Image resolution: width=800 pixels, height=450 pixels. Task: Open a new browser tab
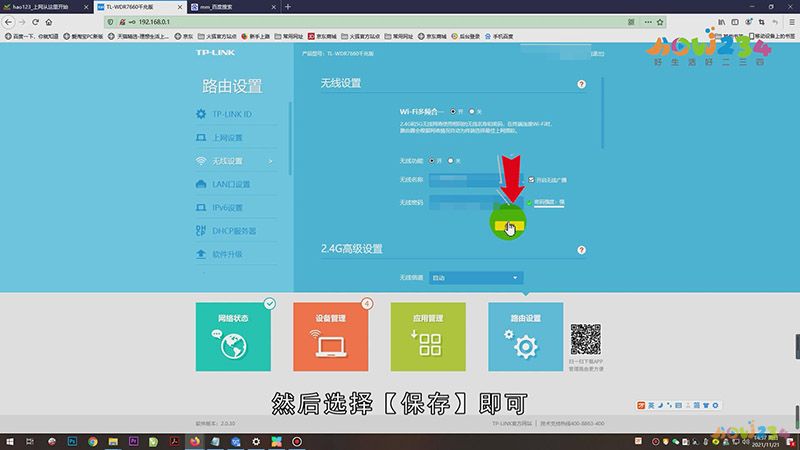point(288,7)
